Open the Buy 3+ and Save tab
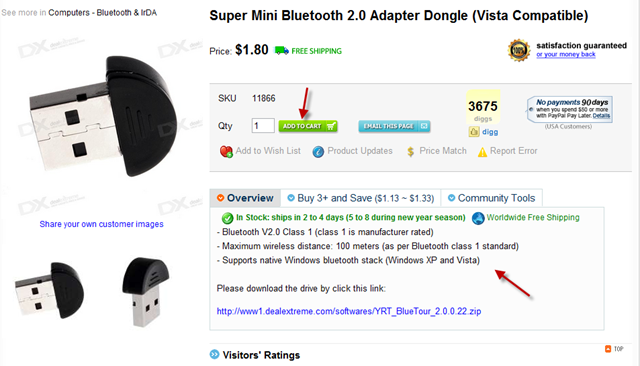Viewport: 640px width, 366px height. pos(361,198)
